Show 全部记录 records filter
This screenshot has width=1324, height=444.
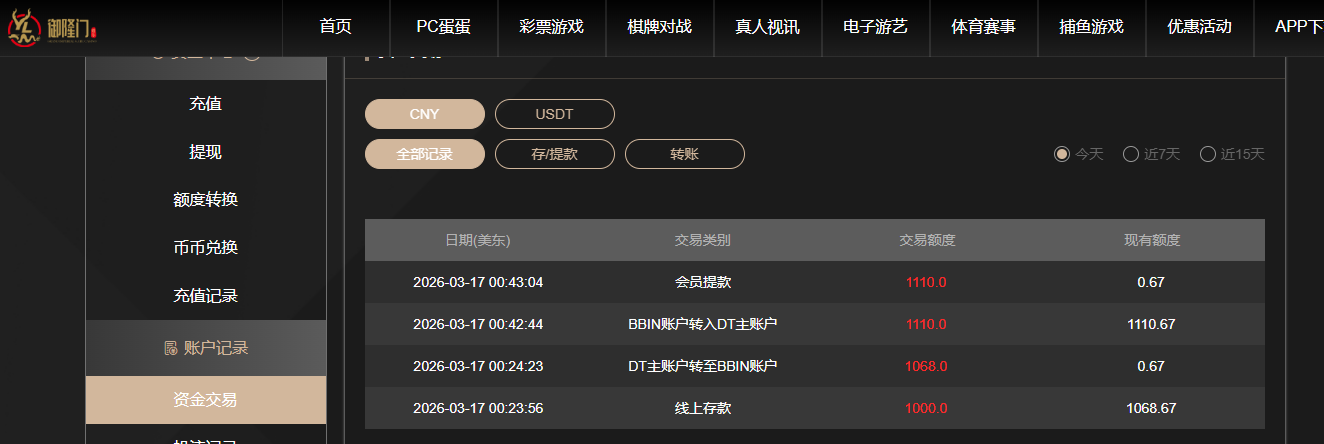[425, 154]
